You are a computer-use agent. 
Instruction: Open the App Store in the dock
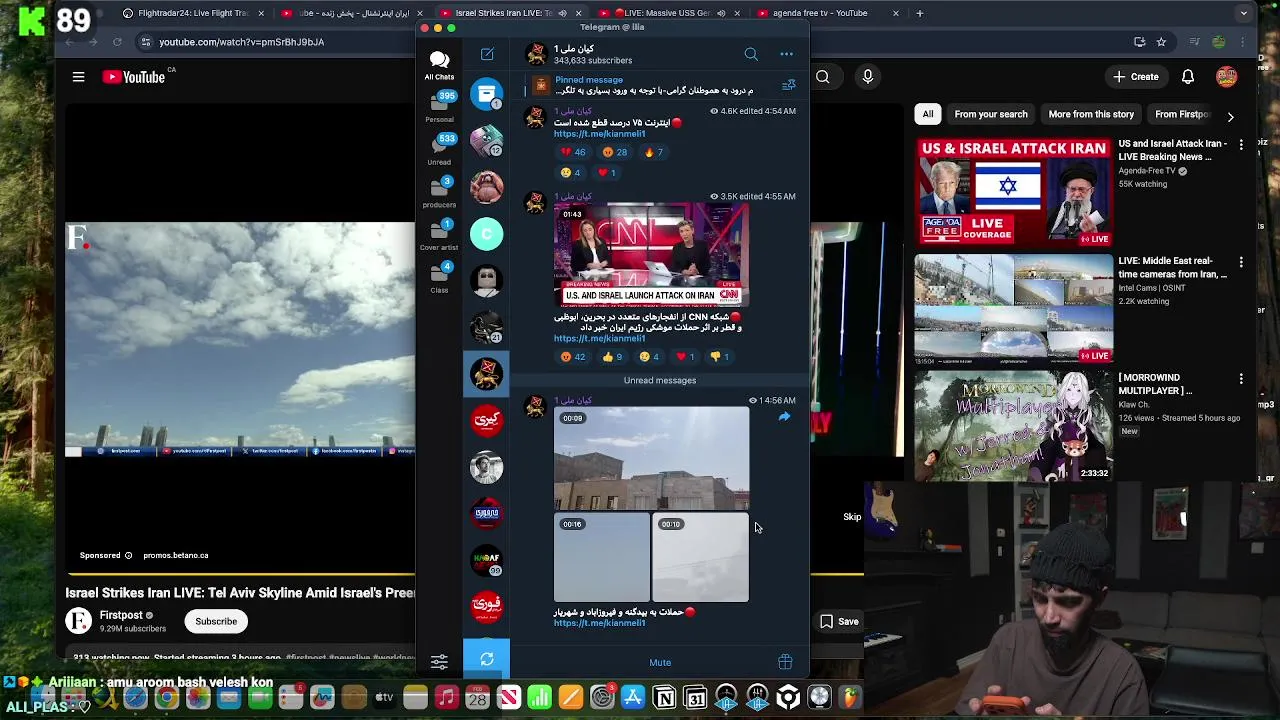click(x=633, y=697)
